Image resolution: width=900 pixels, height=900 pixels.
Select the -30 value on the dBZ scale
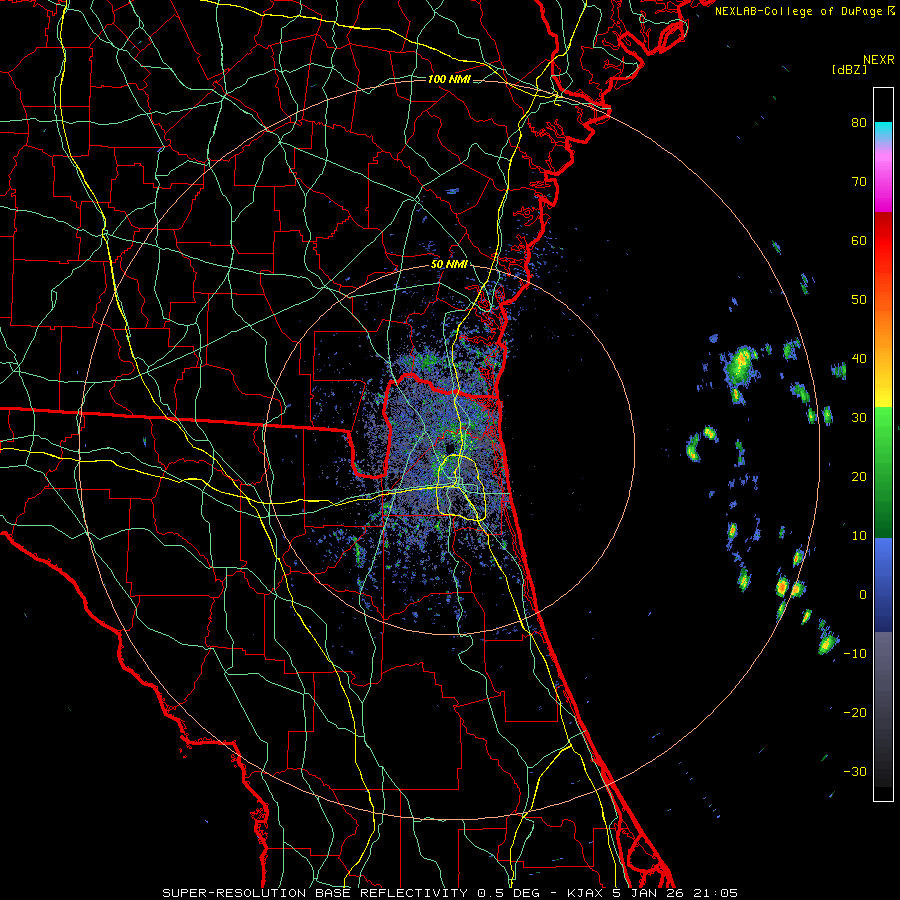coord(855,771)
